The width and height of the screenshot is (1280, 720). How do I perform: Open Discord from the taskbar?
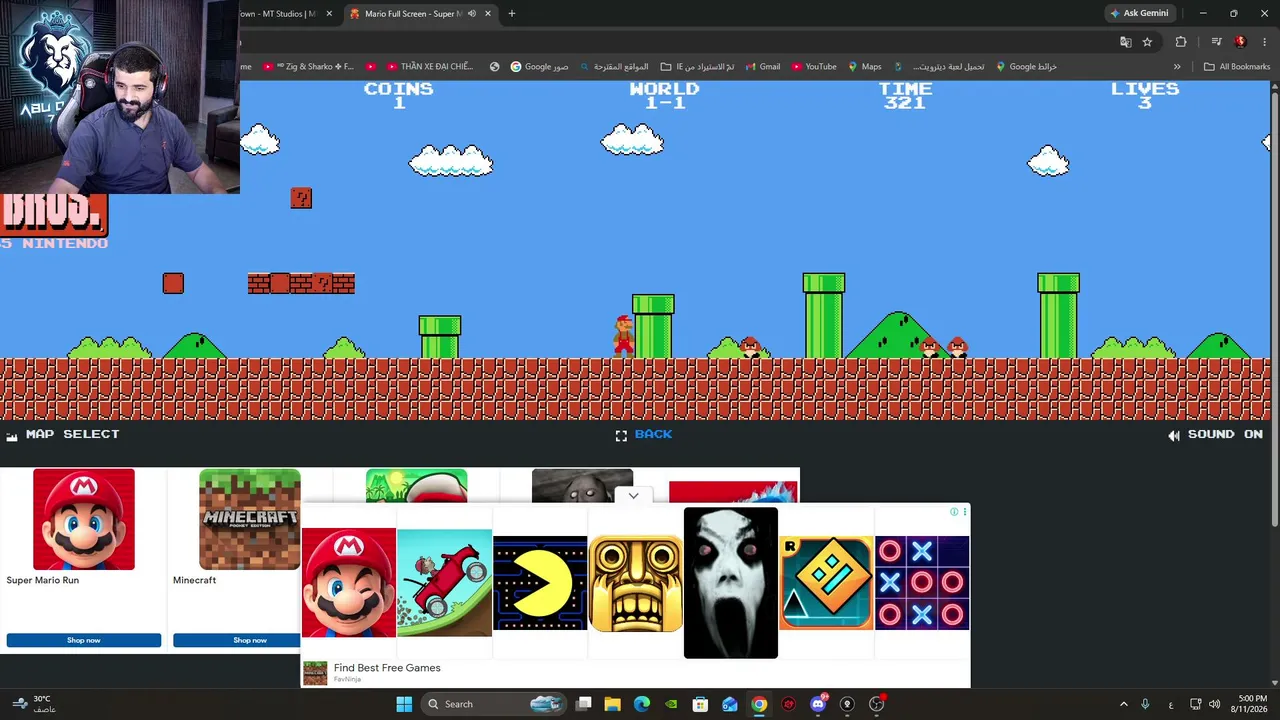(x=818, y=704)
